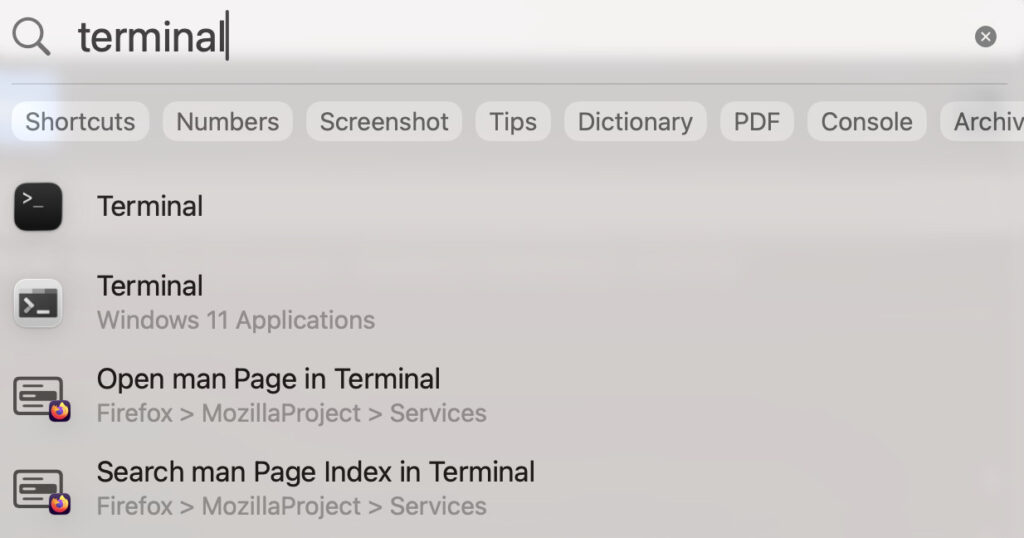1024x538 pixels.
Task: Select the Shortcuts suggestion chip
Action: click(x=80, y=122)
